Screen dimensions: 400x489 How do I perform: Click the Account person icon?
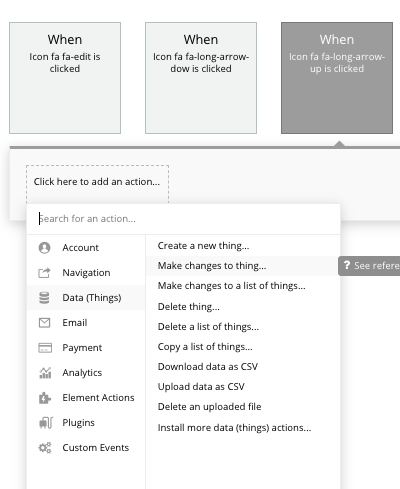coord(44,248)
